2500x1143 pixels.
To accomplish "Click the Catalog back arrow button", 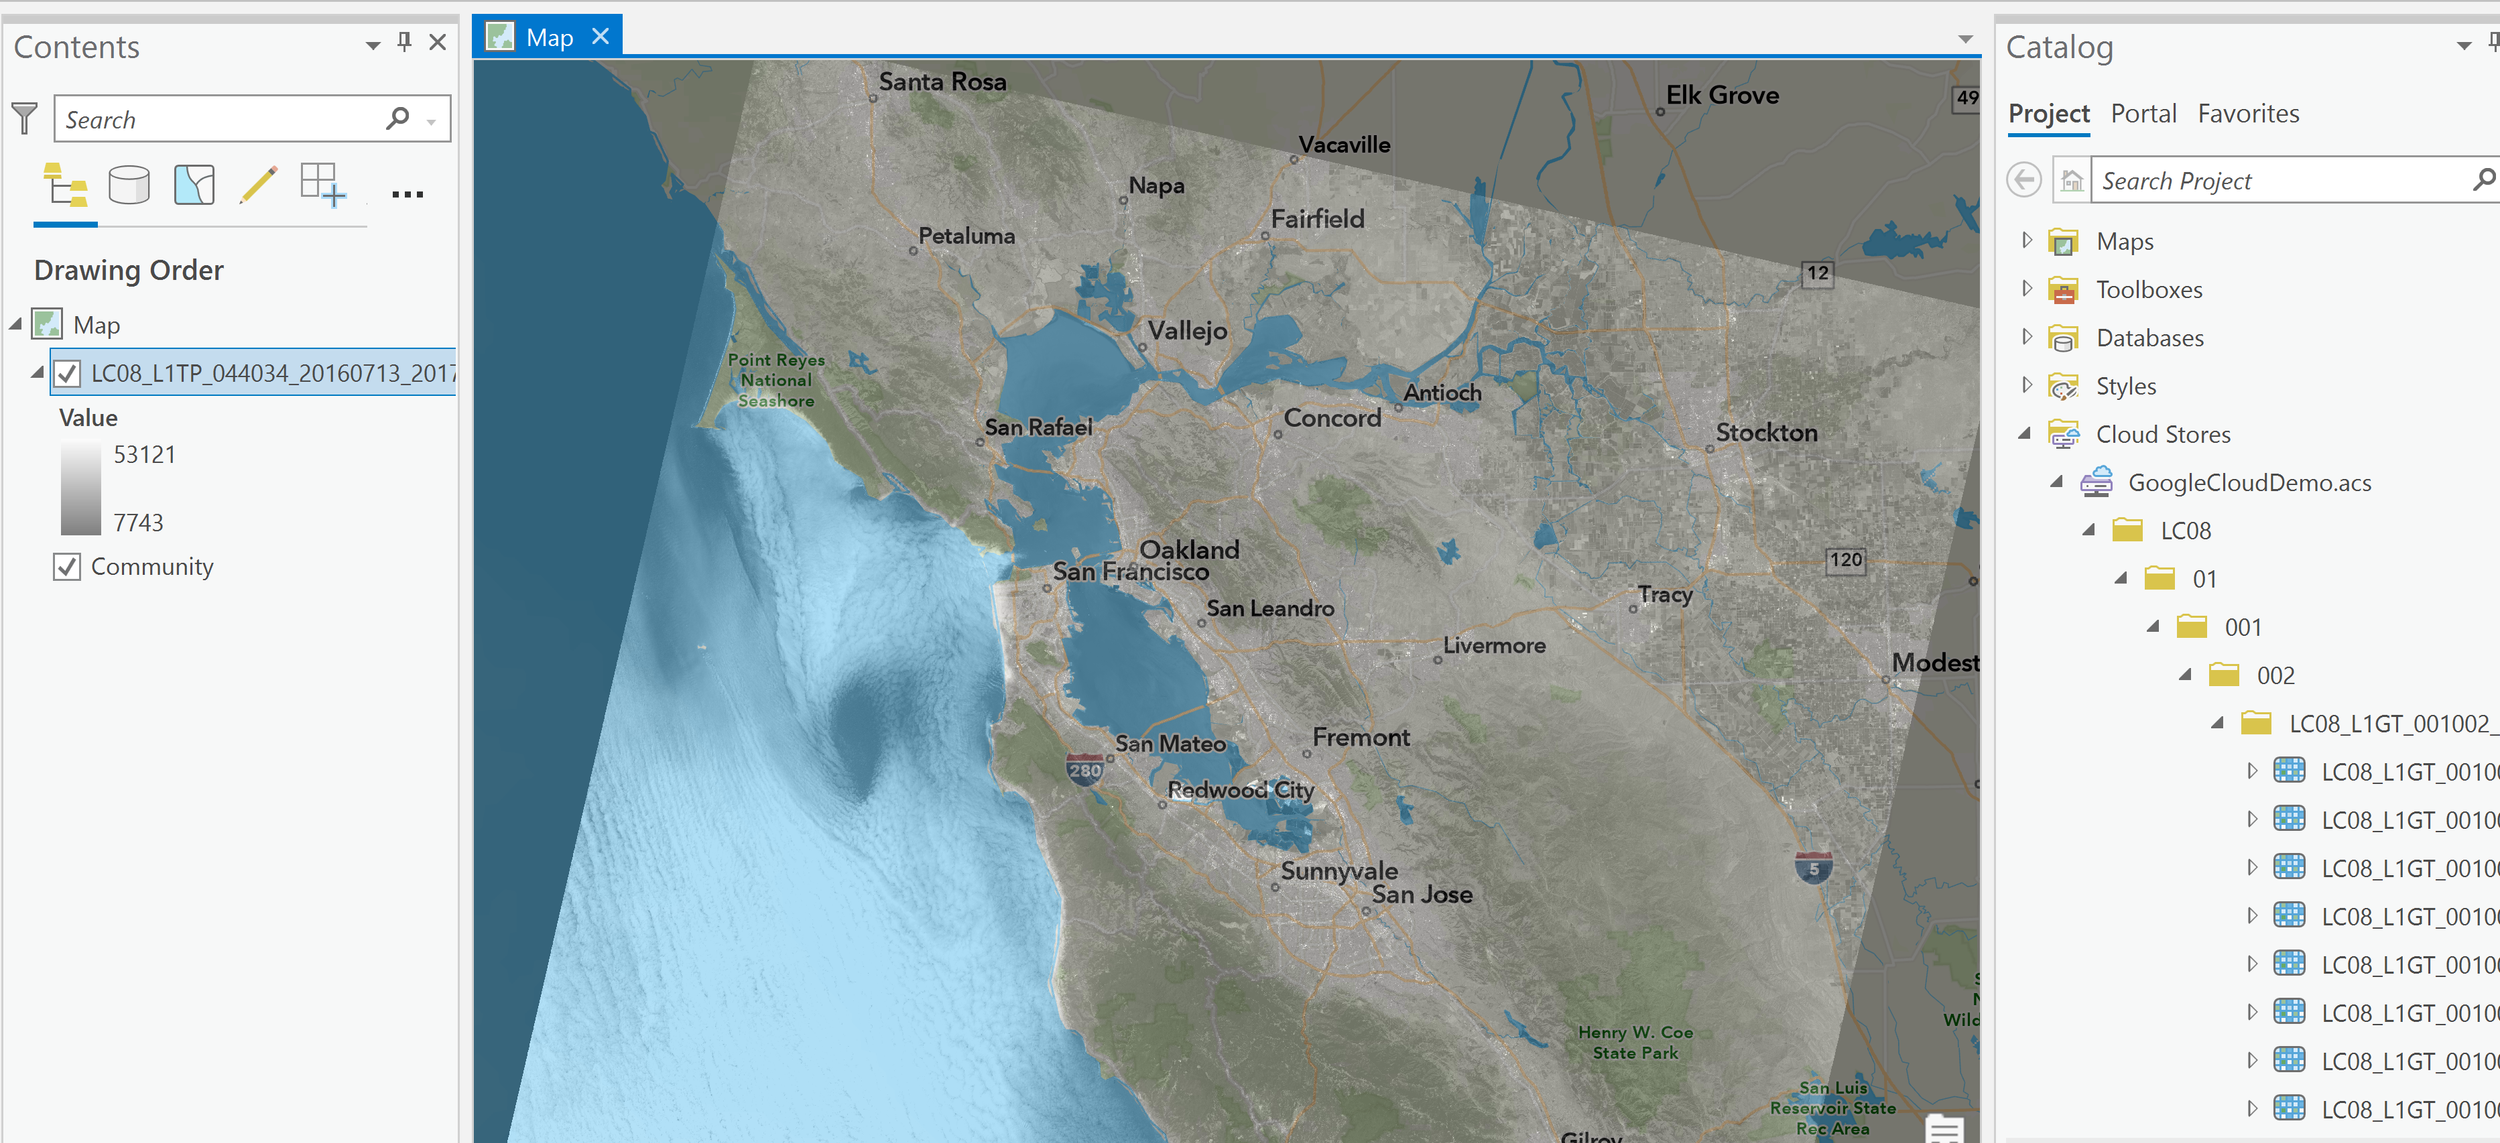I will click(x=2024, y=181).
